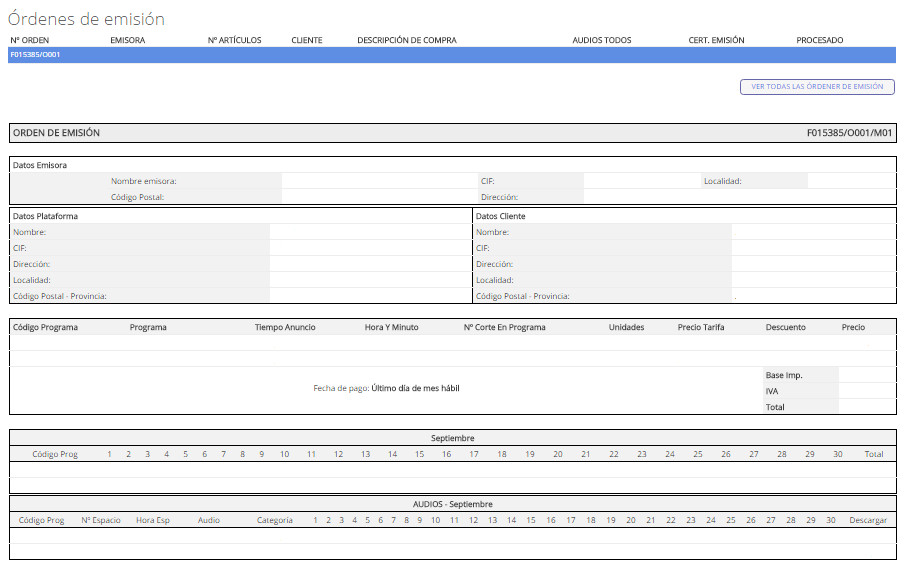The height and width of the screenshot is (577, 914).
Task: Click the Dirección label in Datos Emisora
Action: click(499, 197)
